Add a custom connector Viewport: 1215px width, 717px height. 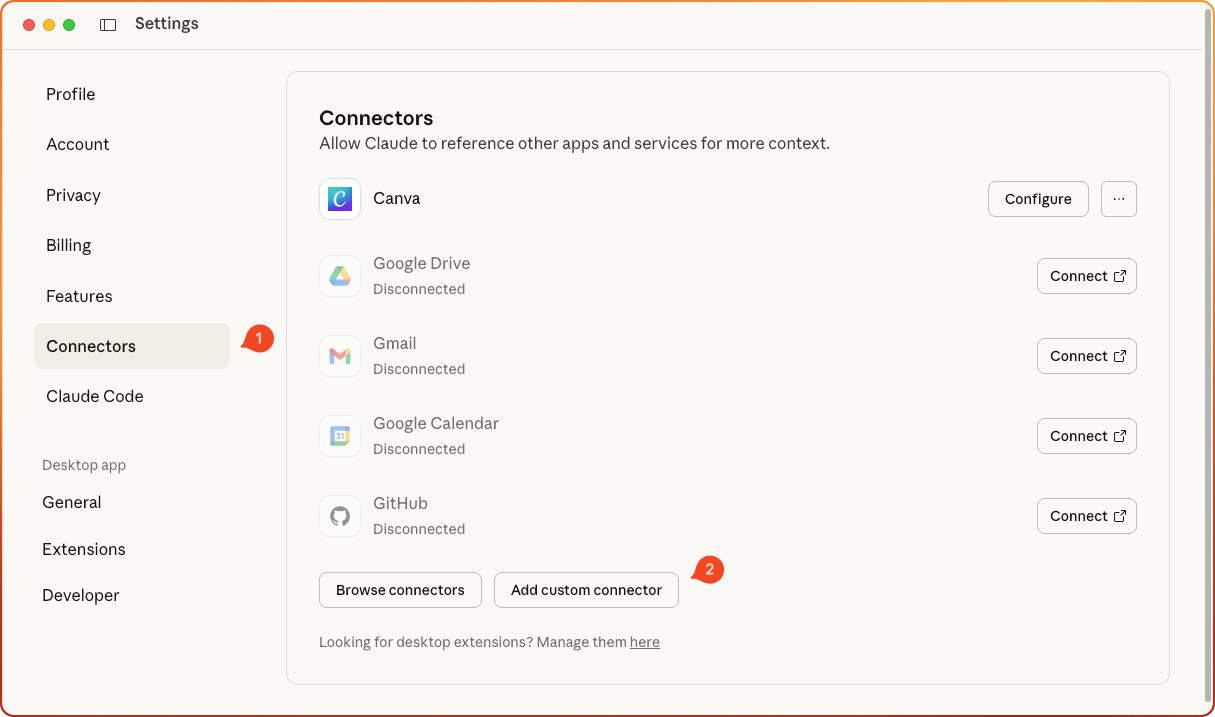point(586,590)
